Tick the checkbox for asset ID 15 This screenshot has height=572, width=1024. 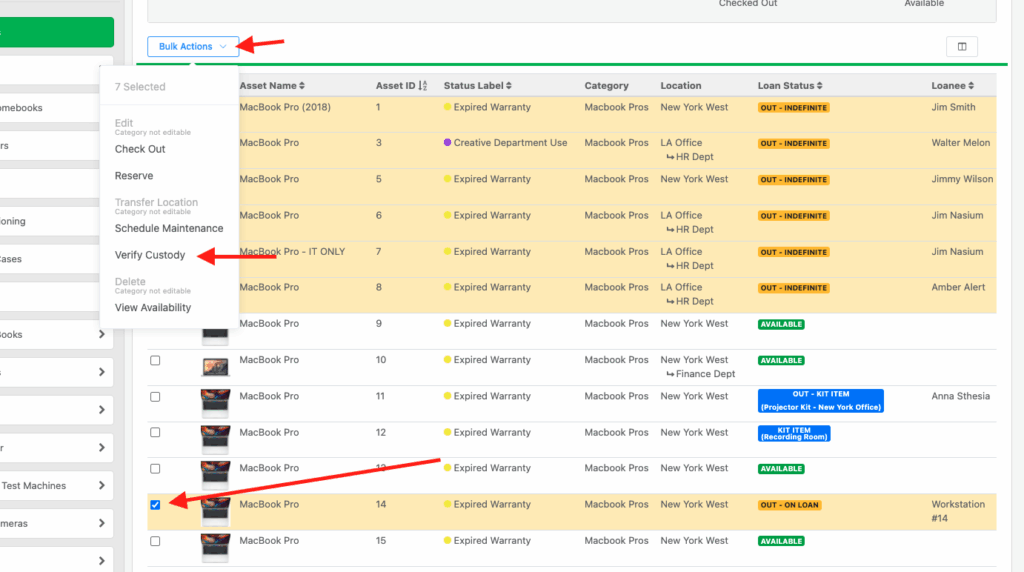click(x=155, y=541)
